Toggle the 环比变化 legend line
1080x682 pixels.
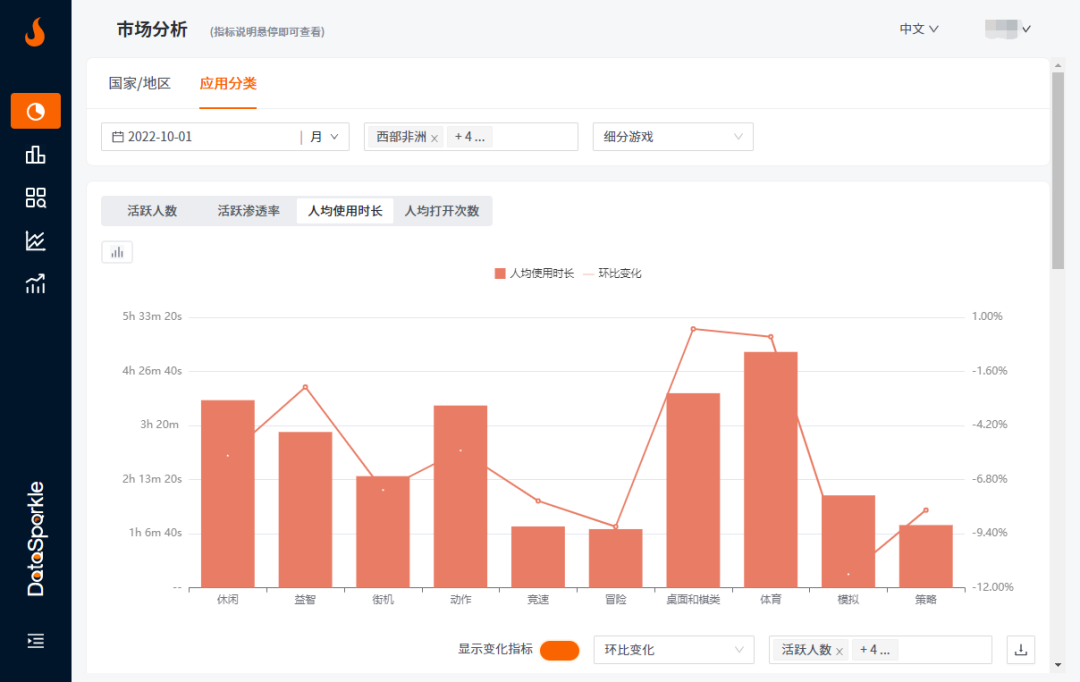pos(619,273)
